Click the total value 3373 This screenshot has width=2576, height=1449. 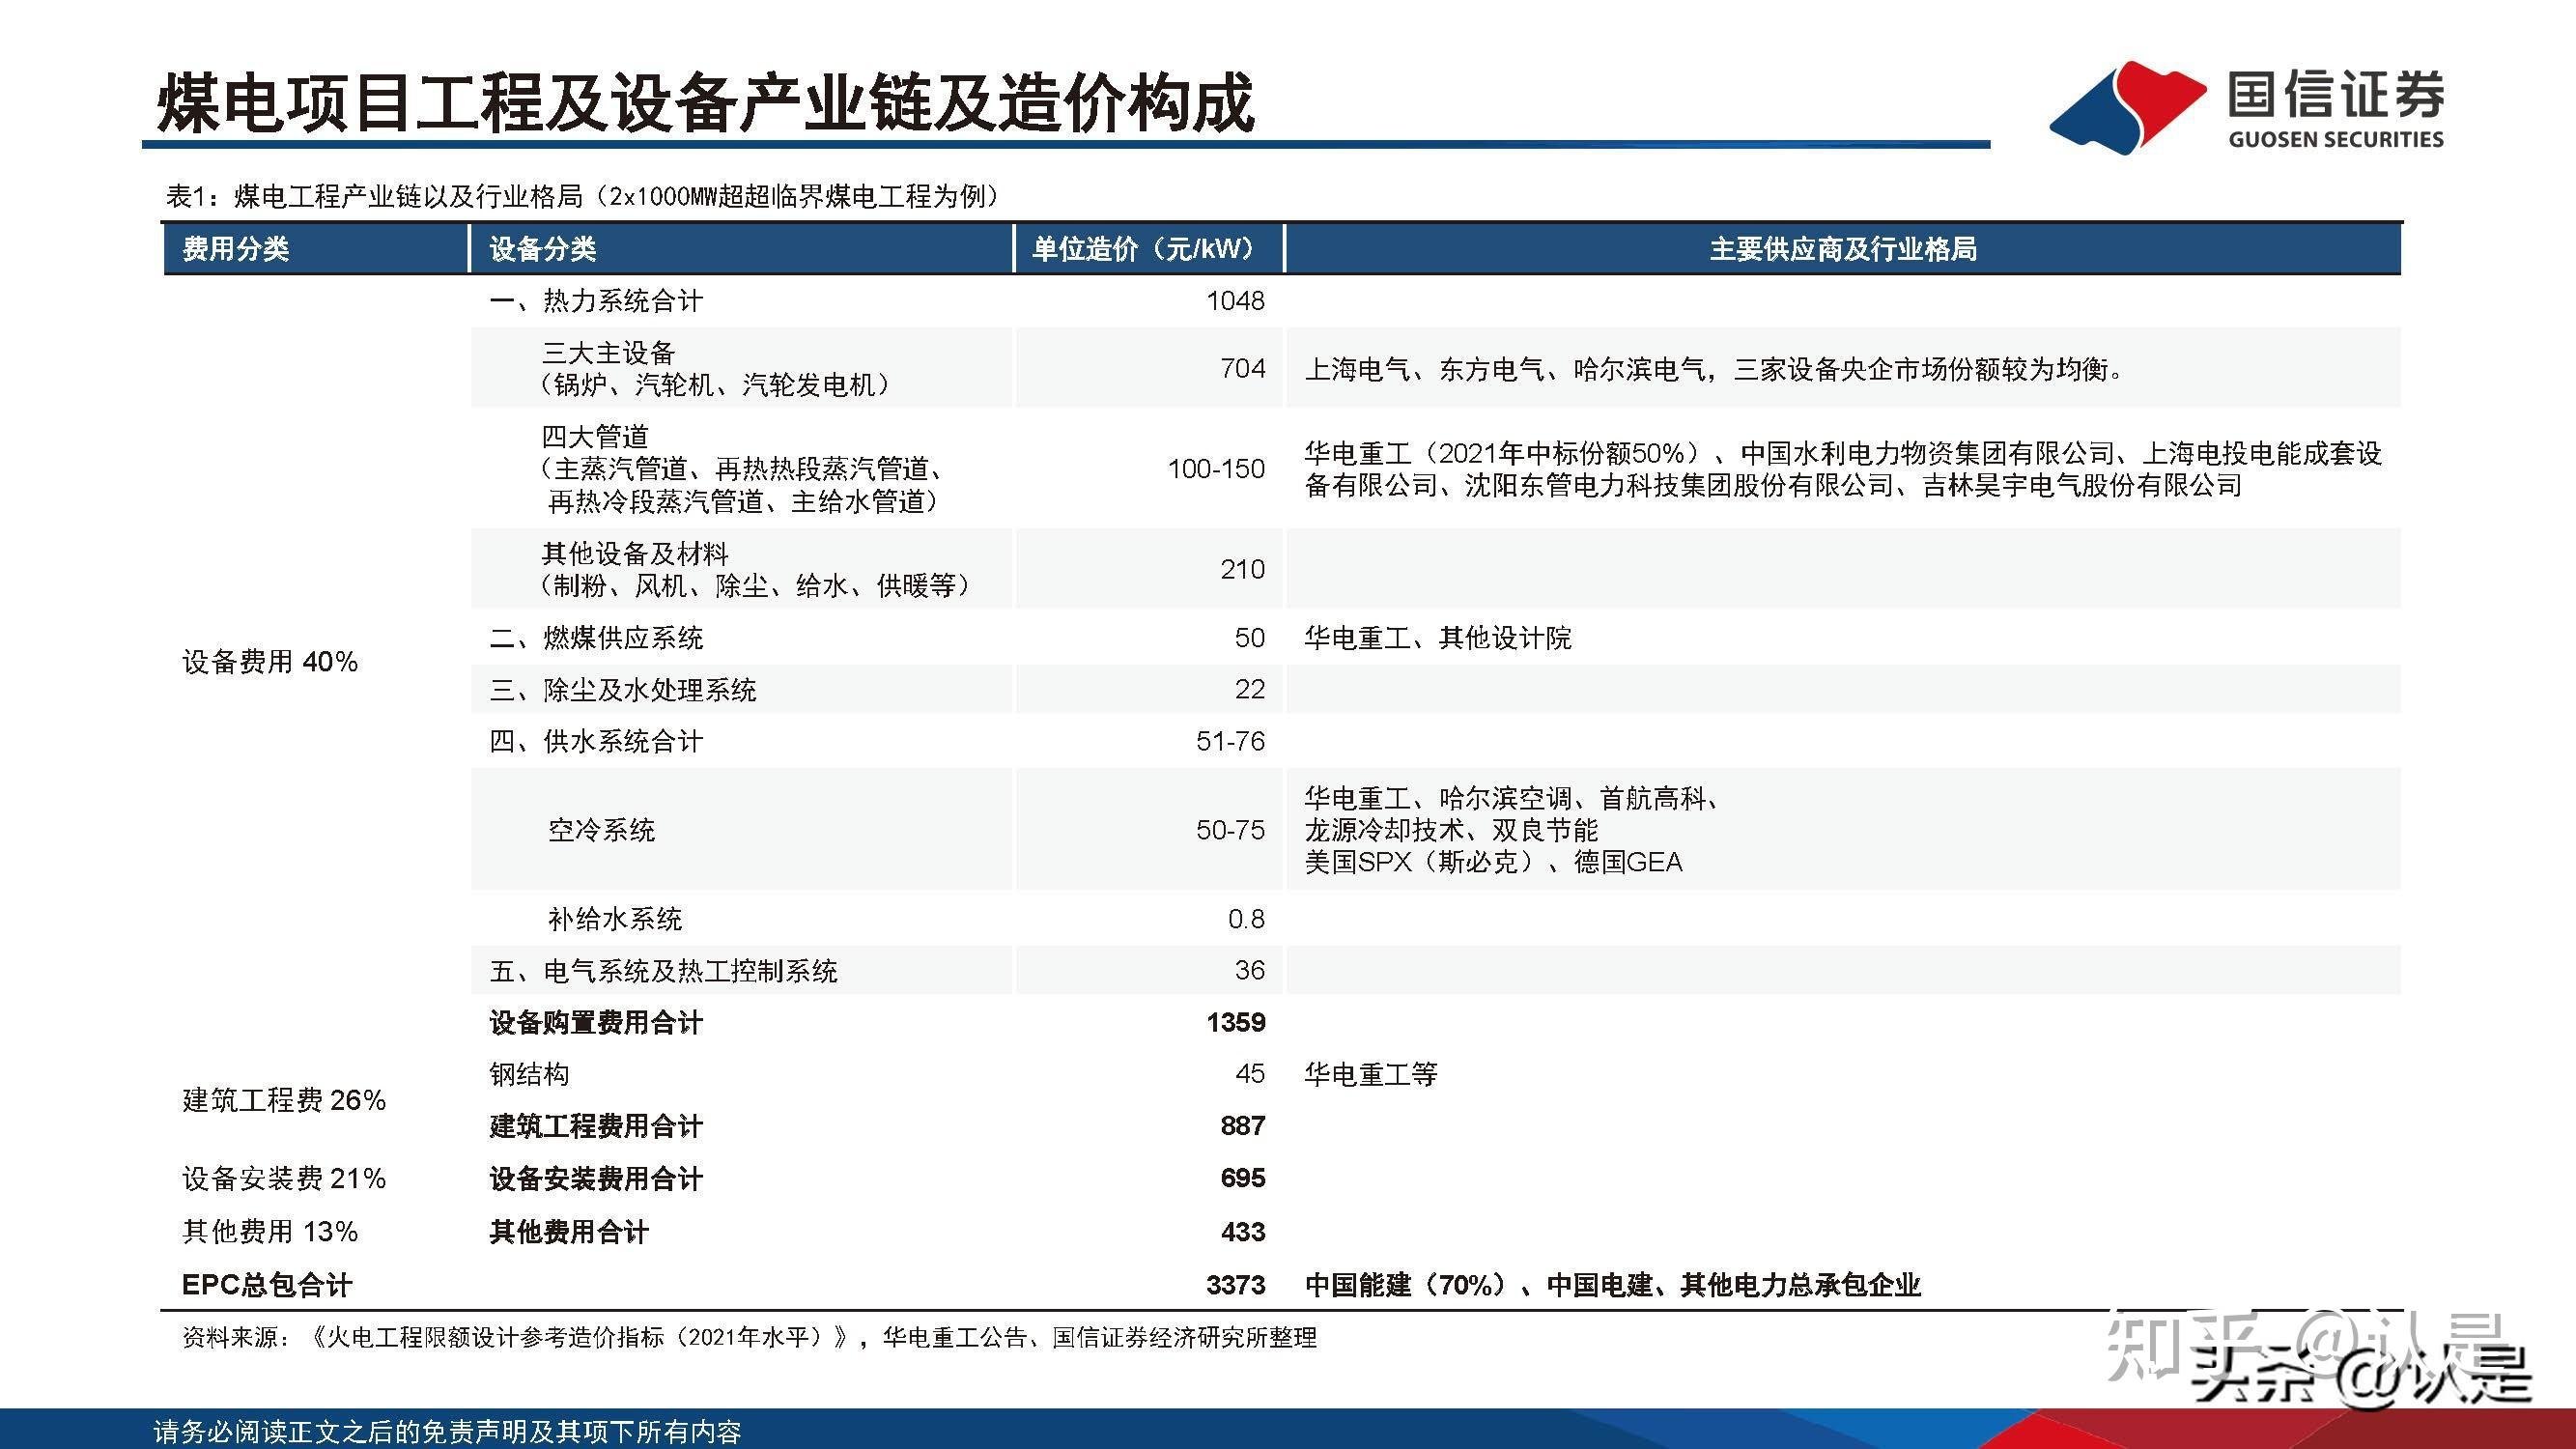tap(1236, 1284)
